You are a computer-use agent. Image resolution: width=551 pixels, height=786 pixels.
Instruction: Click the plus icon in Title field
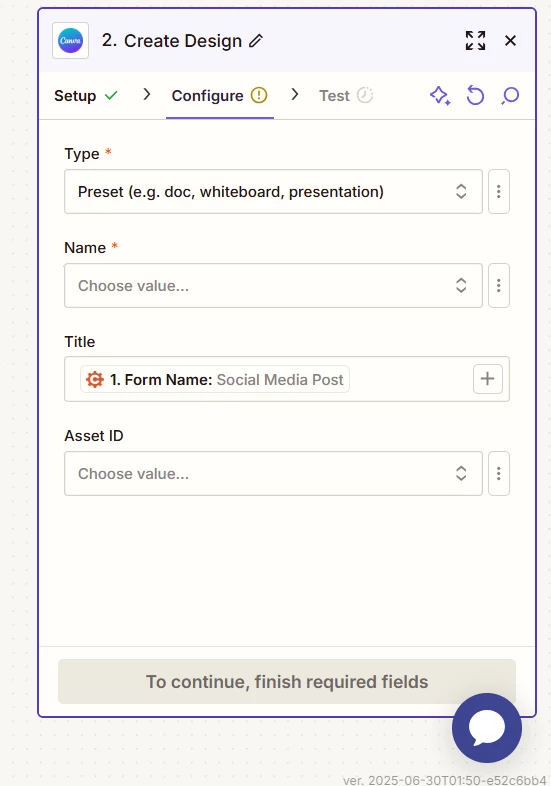pos(488,379)
